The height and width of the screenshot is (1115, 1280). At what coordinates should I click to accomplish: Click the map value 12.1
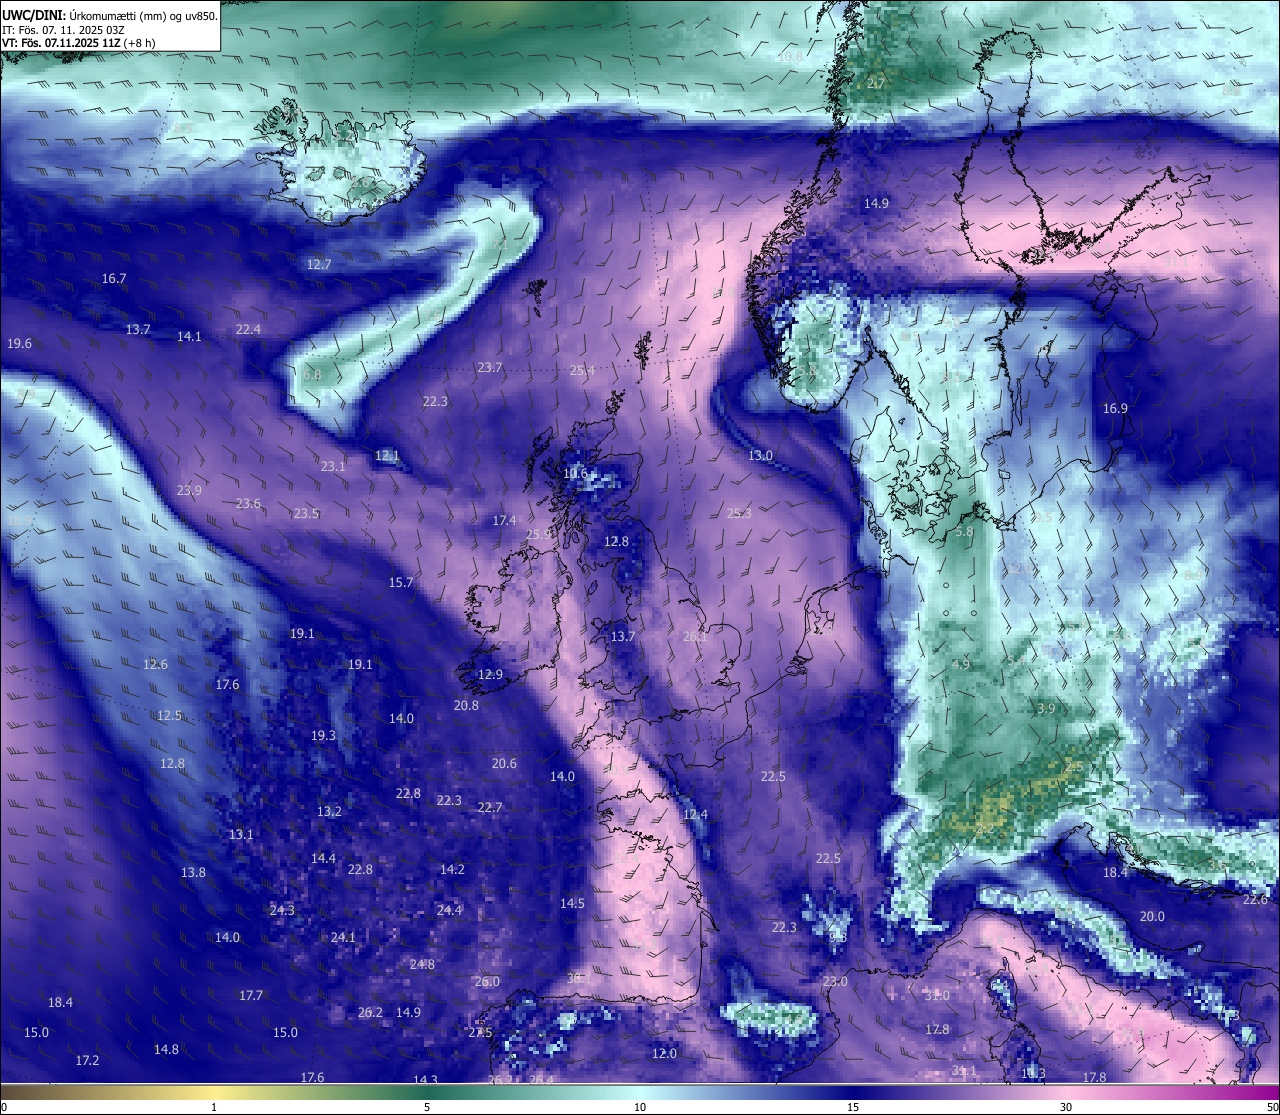tap(387, 455)
